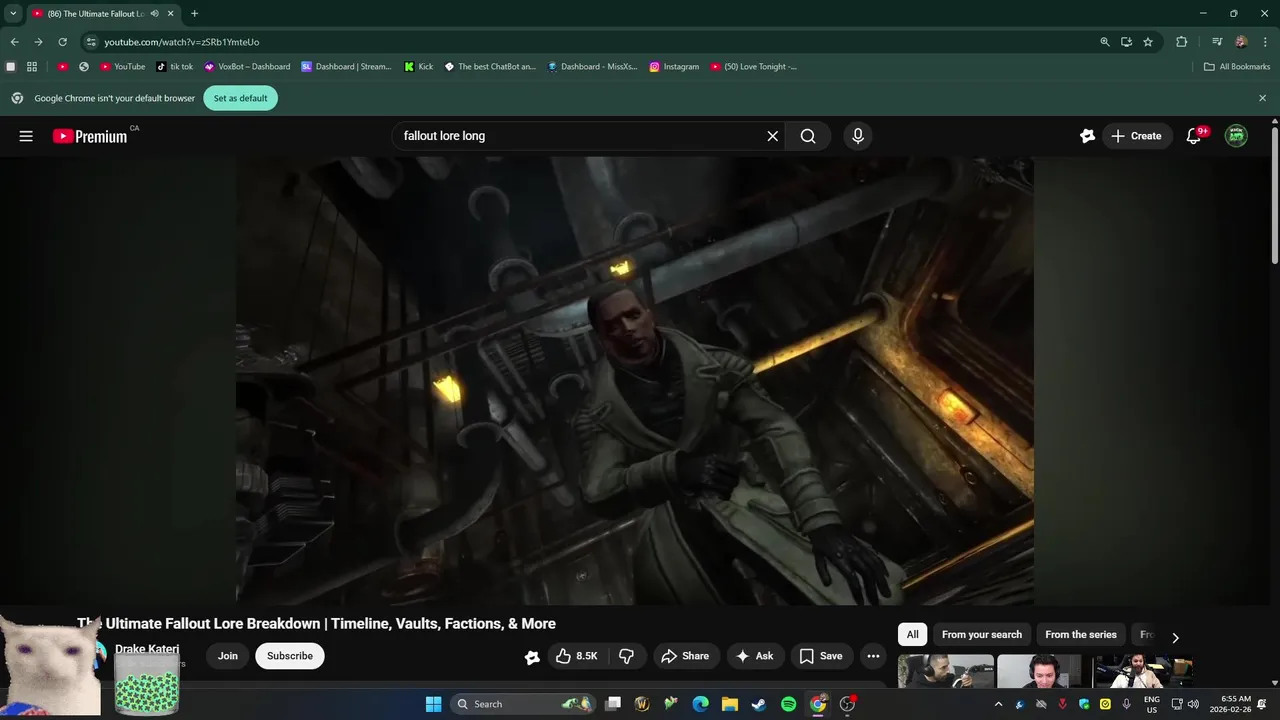
Task: Ask about this video
Action: point(755,656)
